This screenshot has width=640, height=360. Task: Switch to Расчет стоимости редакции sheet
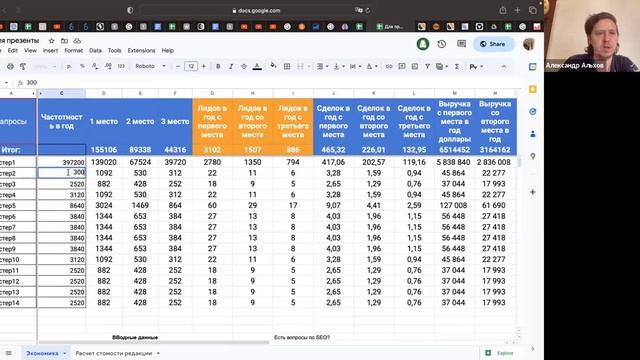coord(113,353)
